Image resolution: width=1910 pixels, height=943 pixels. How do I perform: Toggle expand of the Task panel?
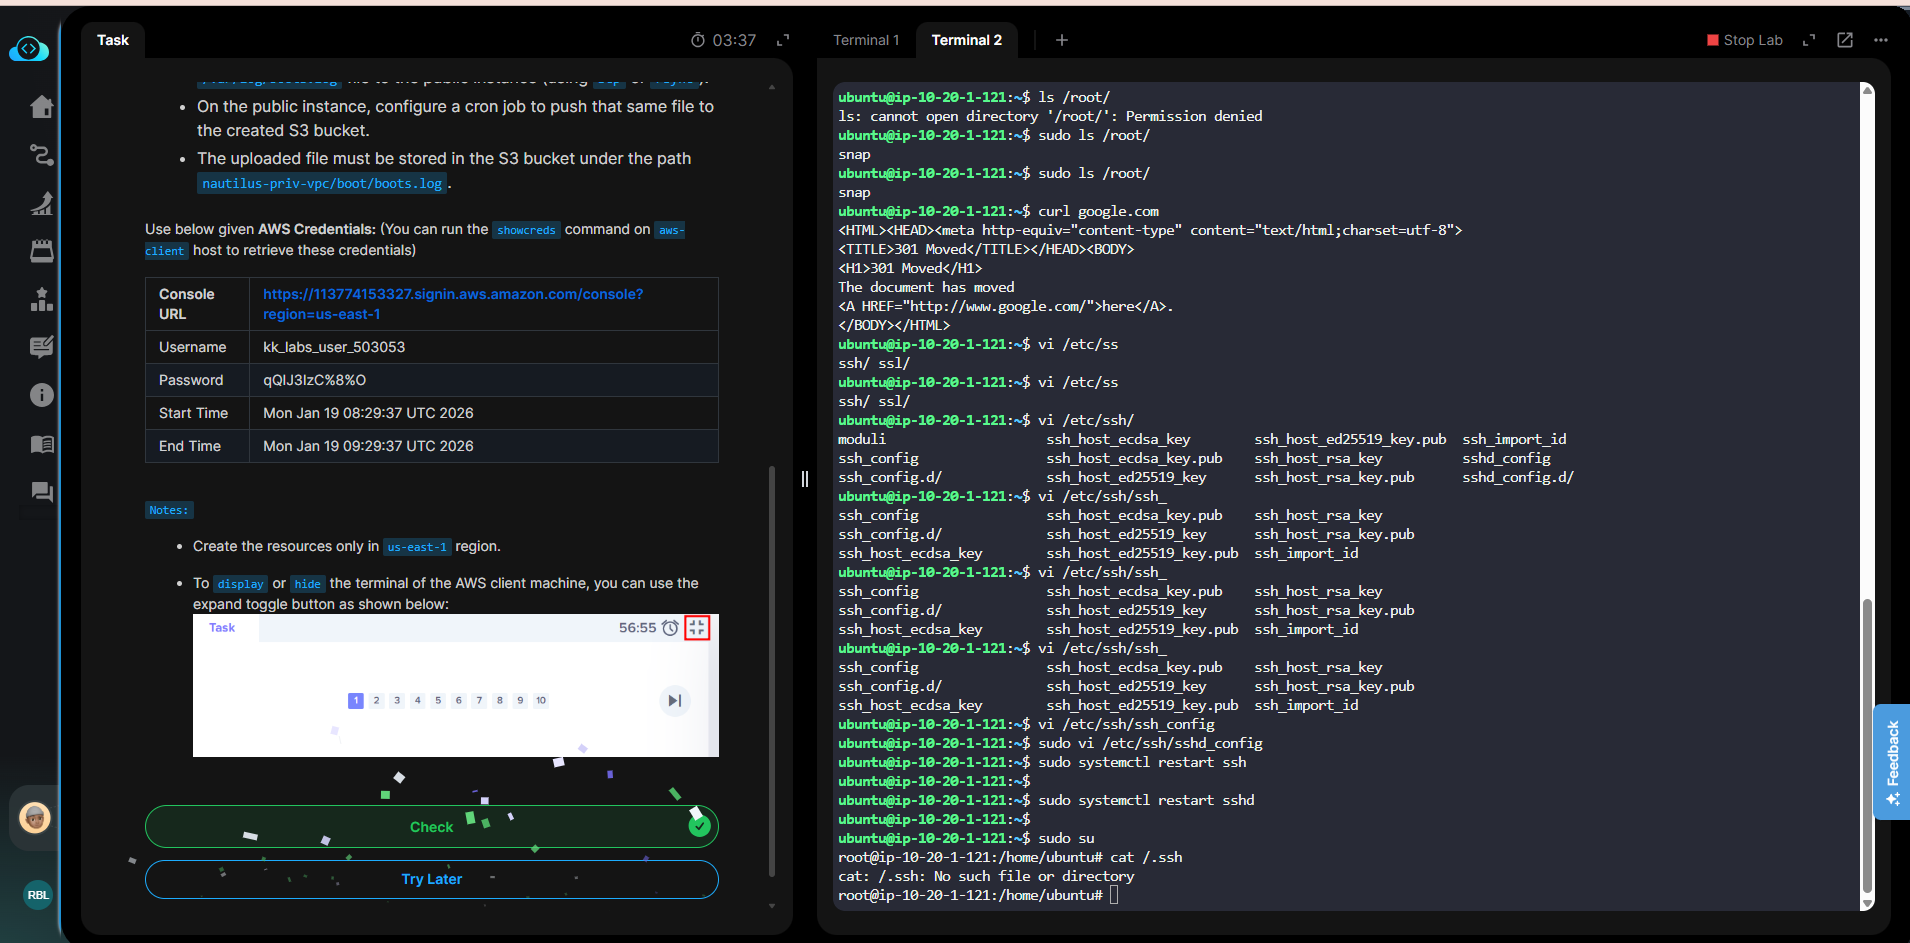(x=783, y=40)
